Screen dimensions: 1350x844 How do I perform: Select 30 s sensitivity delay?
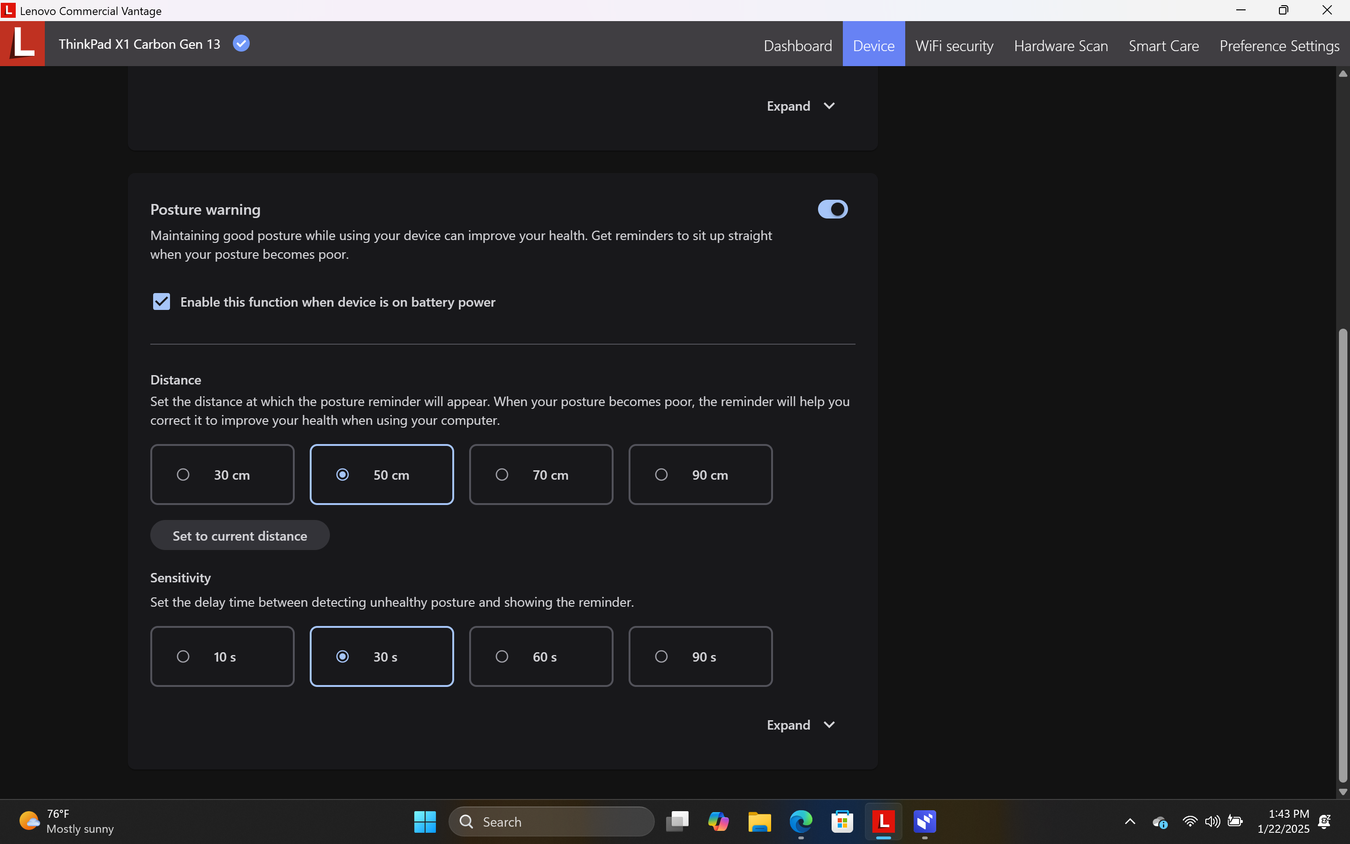click(381, 657)
